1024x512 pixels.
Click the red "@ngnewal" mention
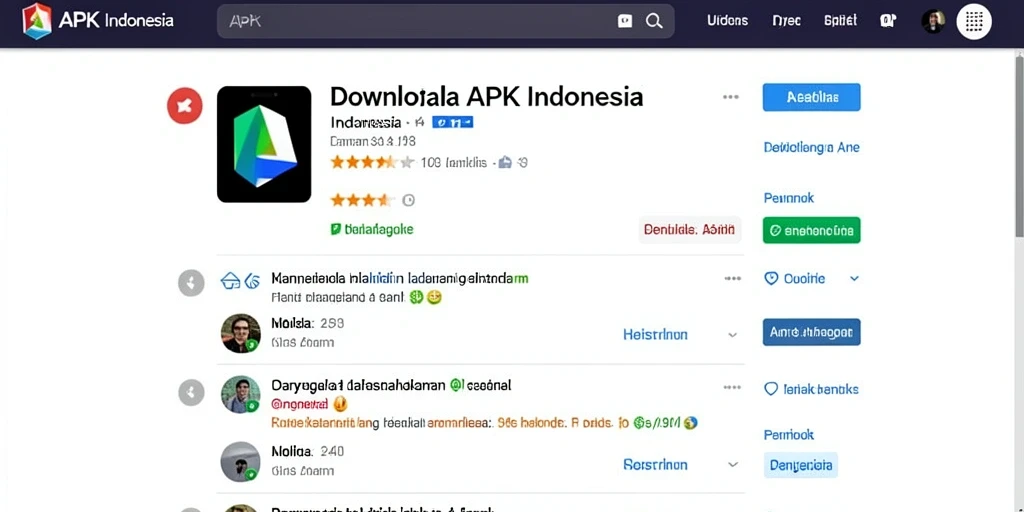pos(300,404)
